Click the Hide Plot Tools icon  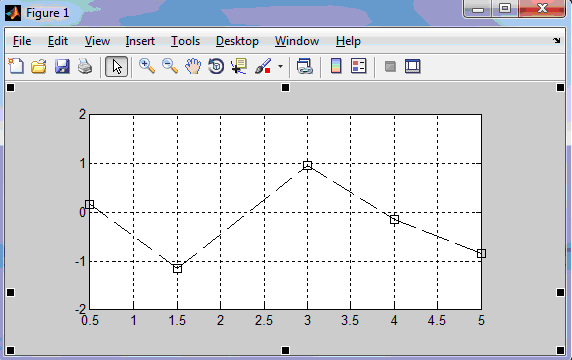pyautogui.click(x=390, y=66)
